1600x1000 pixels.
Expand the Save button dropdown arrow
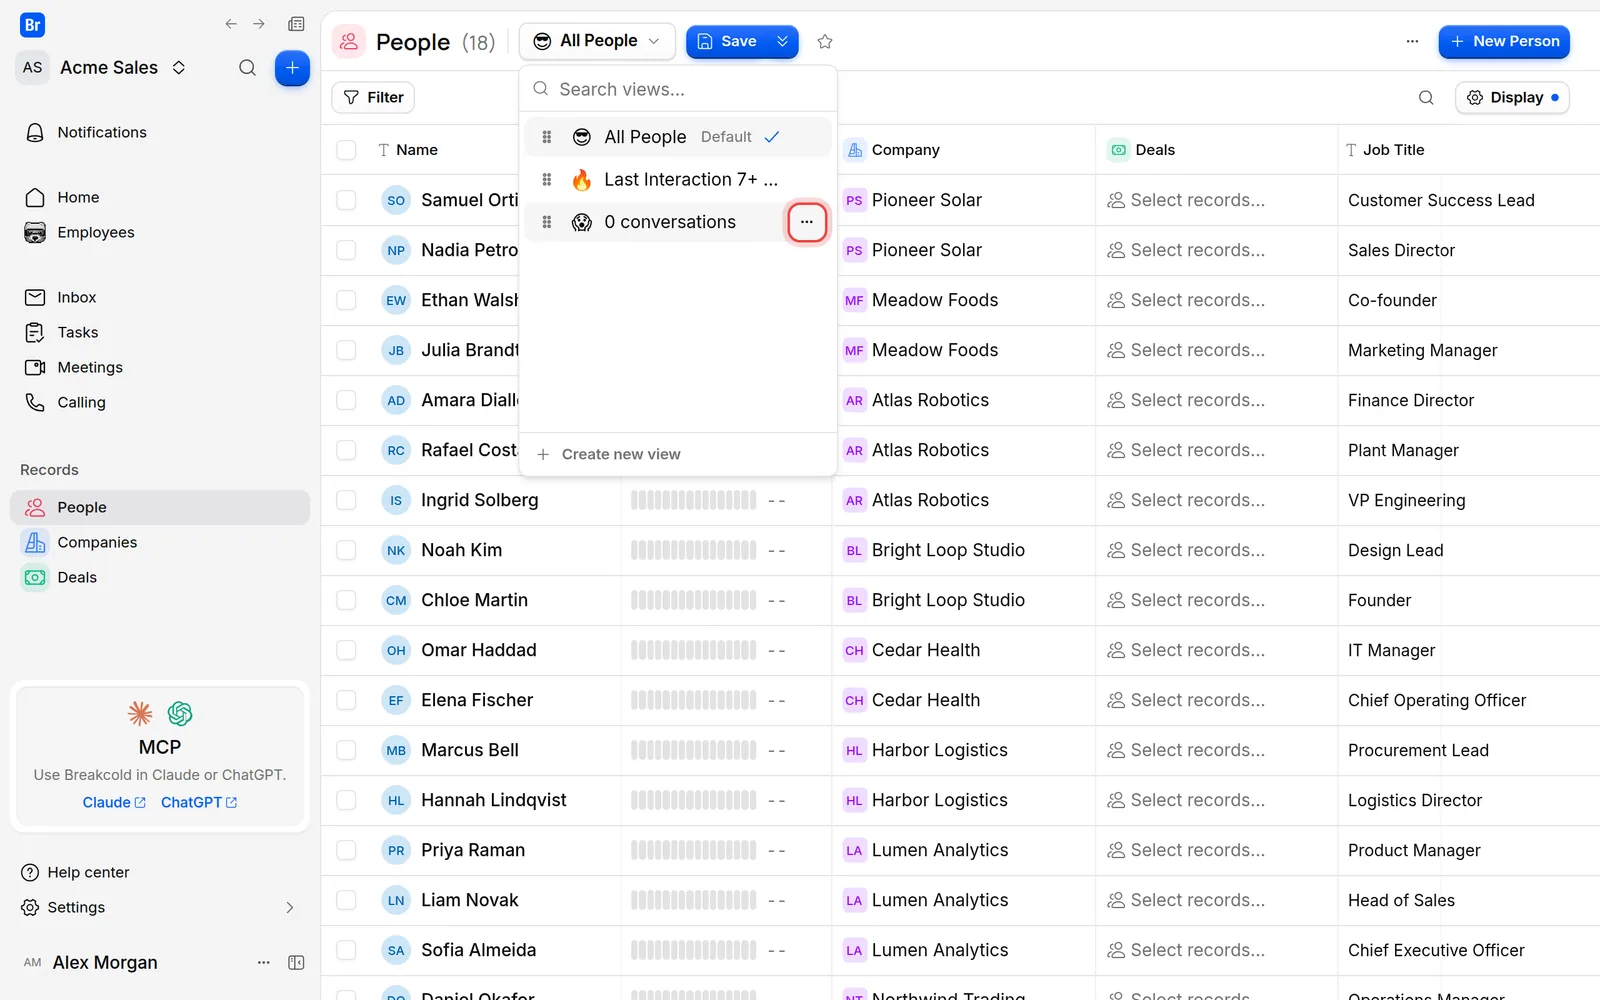click(x=783, y=41)
